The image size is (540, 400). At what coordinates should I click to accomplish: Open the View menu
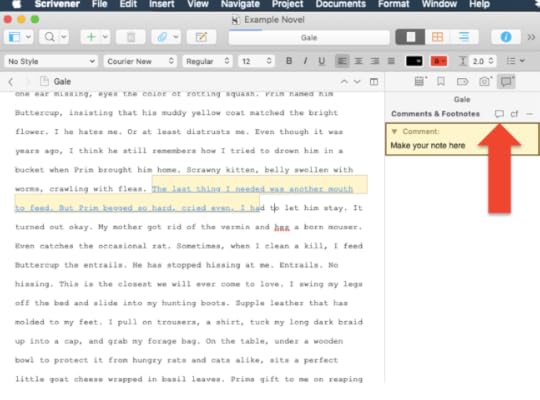click(x=198, y=4)
